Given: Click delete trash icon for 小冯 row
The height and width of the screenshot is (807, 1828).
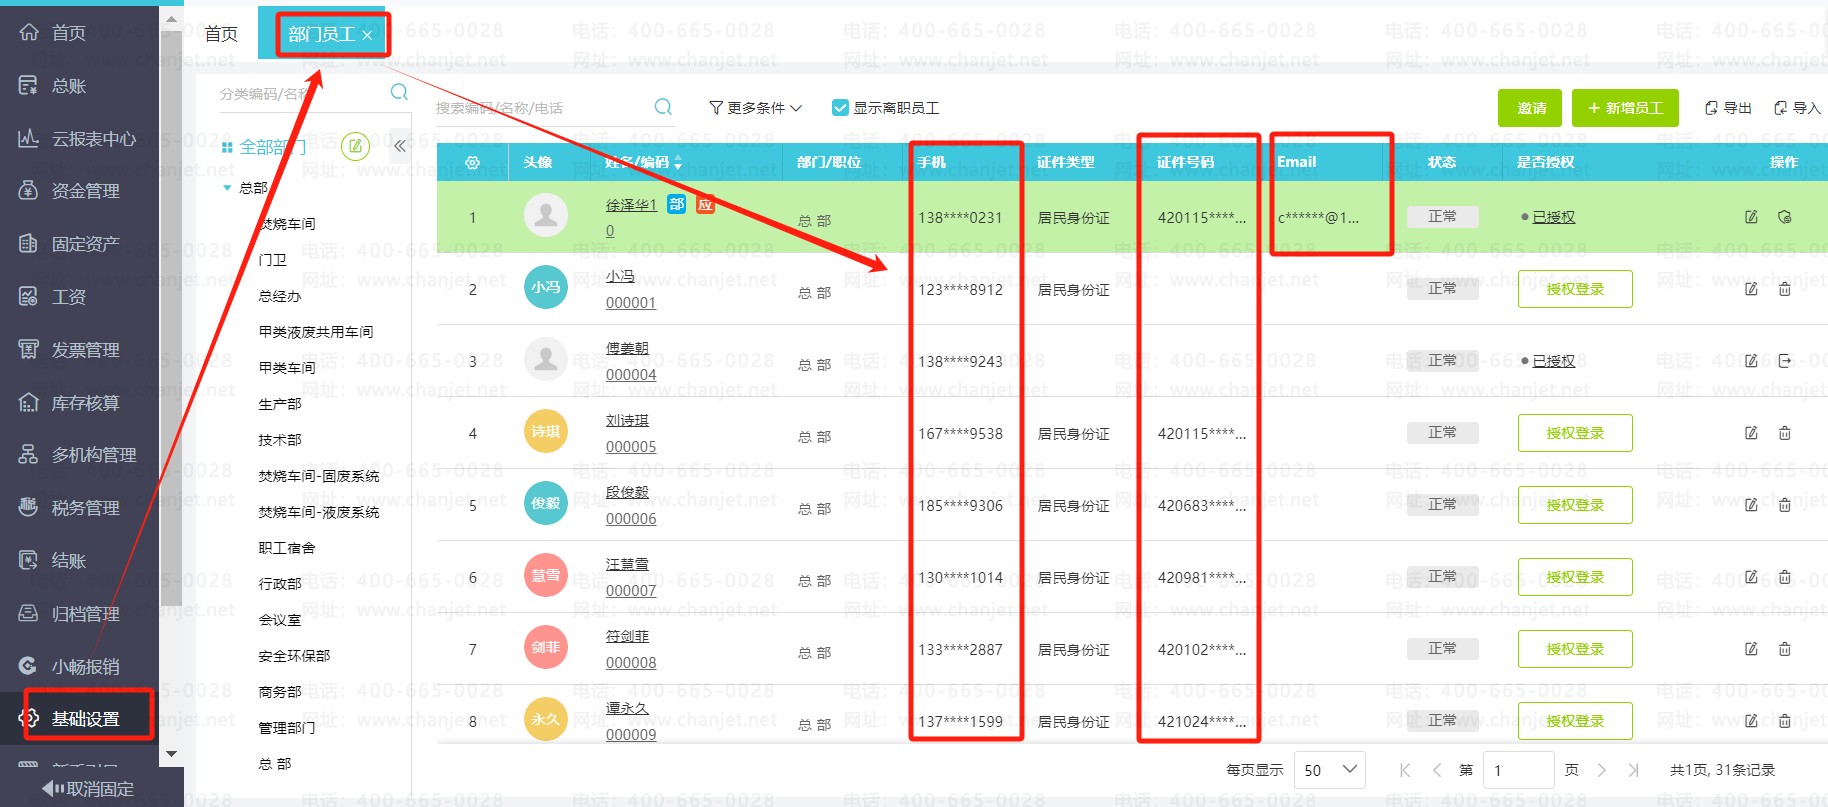Looking at the screenshot, I should 1784,289.
